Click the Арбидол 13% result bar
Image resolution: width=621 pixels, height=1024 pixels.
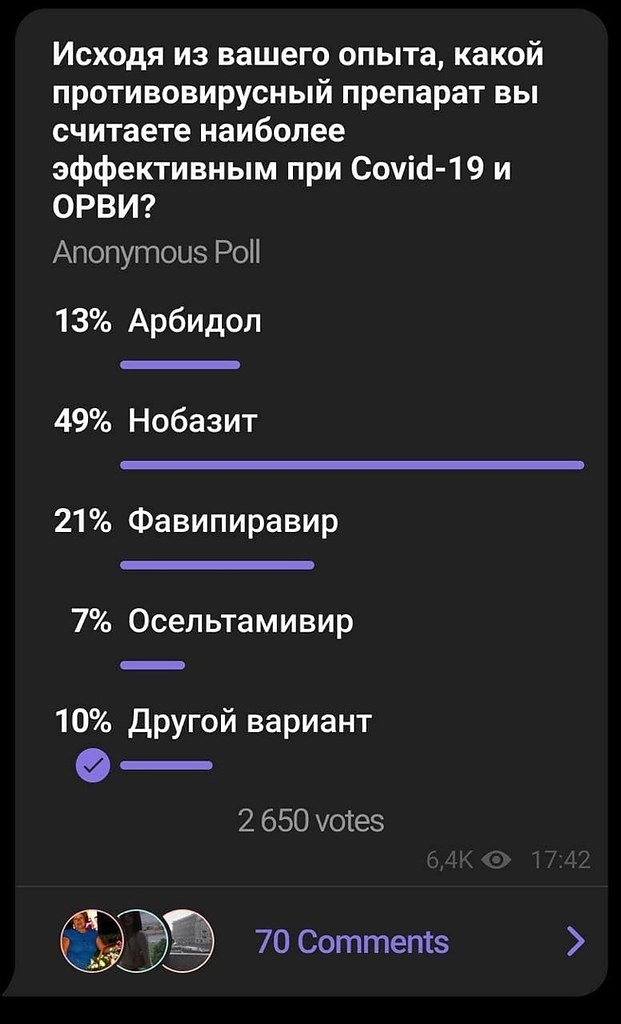click(x=180, y=365)
